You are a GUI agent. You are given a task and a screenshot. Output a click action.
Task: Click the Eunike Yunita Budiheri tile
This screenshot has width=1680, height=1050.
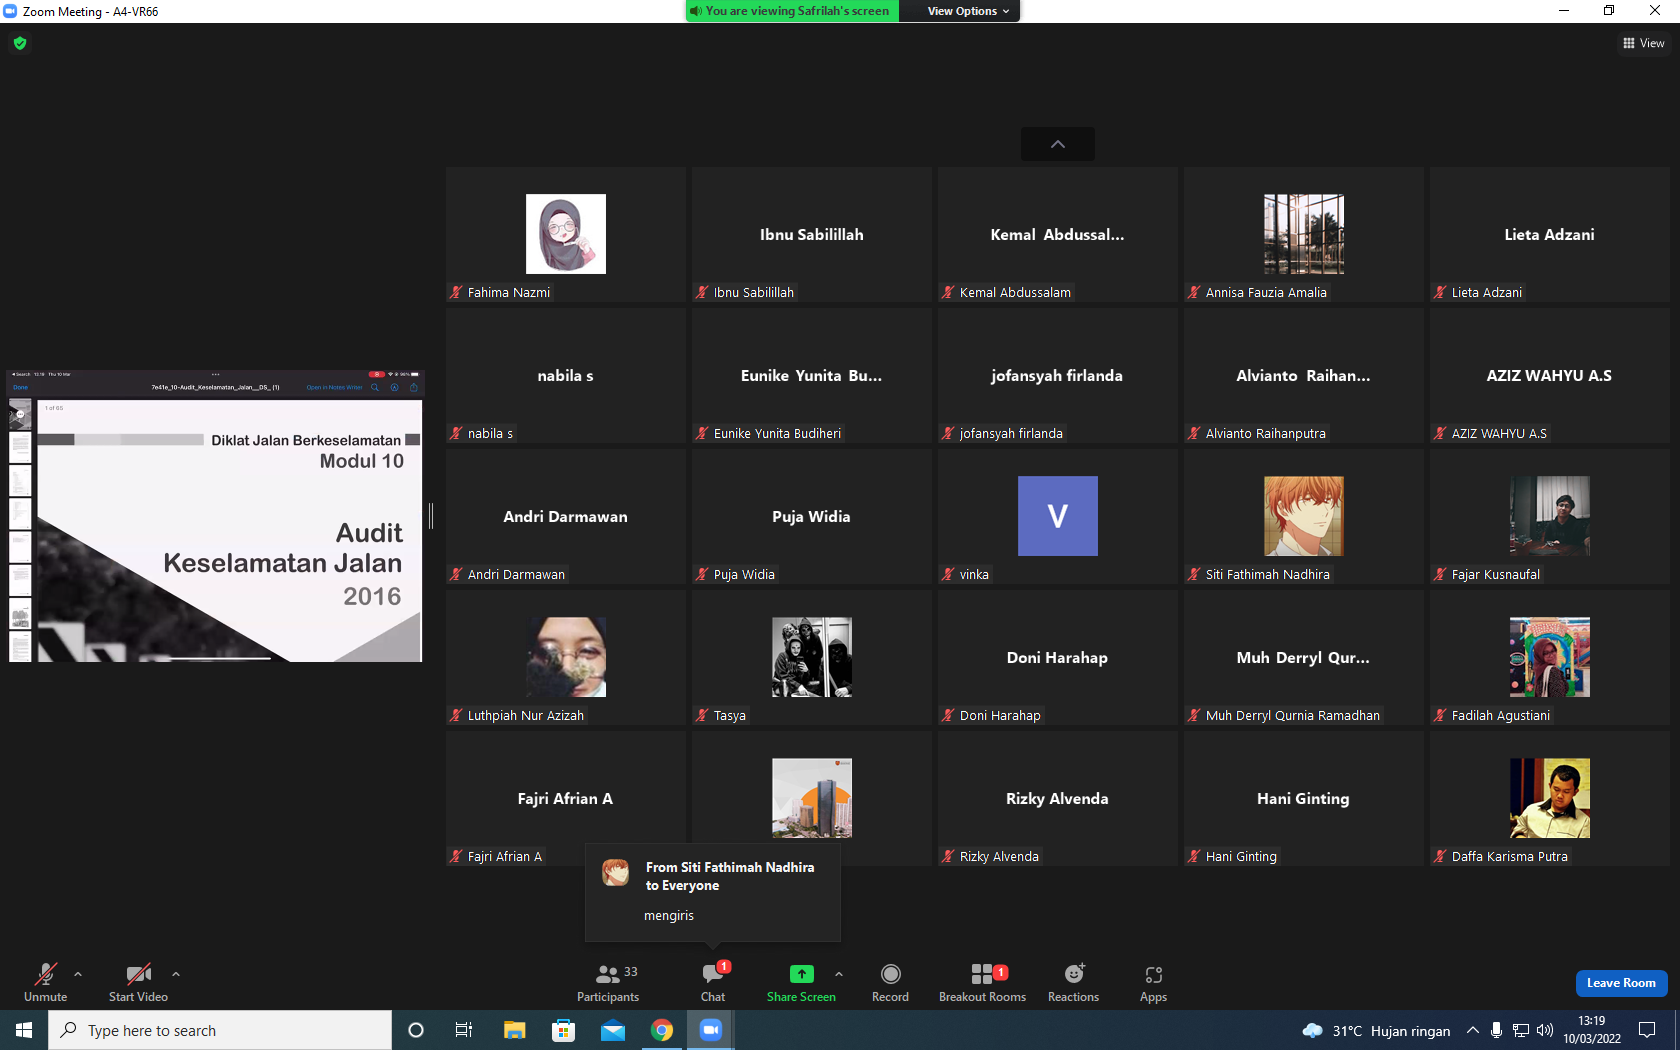click(x=811, y=375)
